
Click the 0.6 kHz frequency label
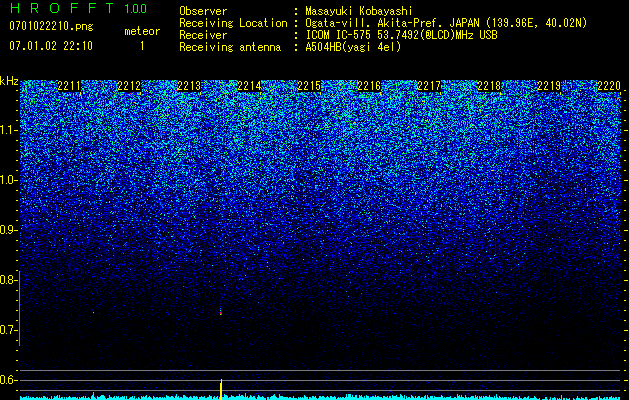[x=8, y=380]
